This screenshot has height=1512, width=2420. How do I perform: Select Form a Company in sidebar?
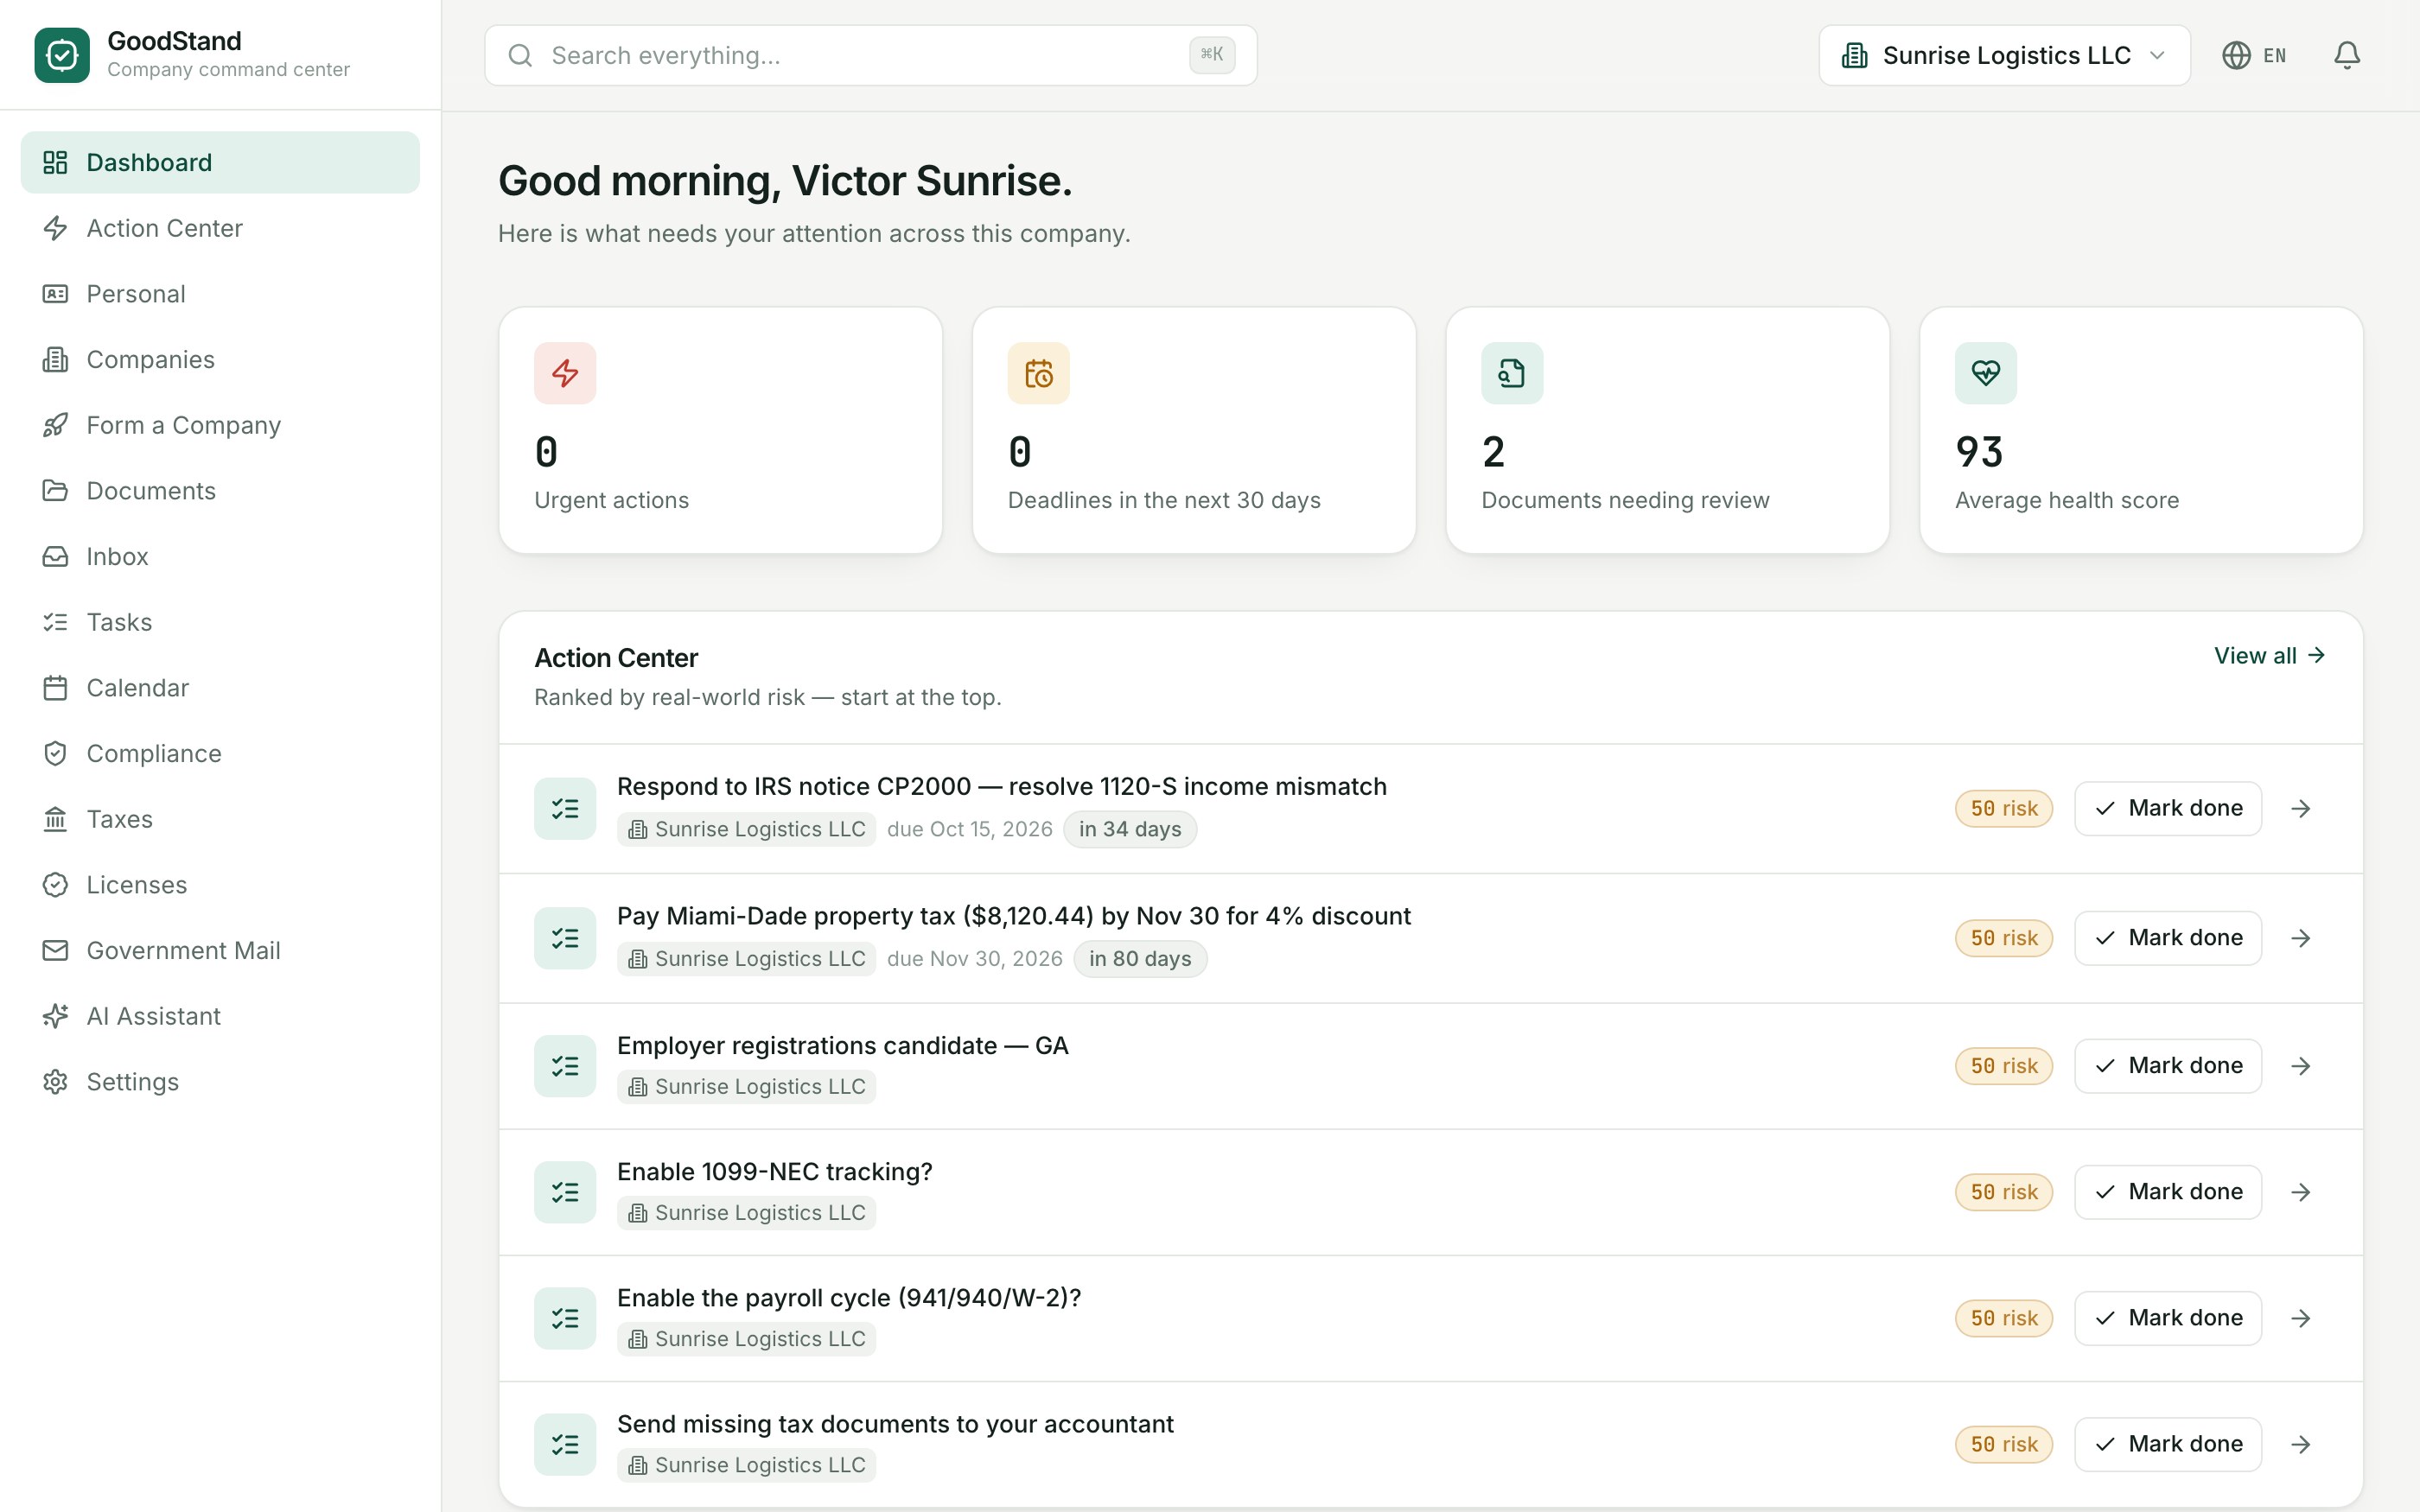click(x=220, y=425)
